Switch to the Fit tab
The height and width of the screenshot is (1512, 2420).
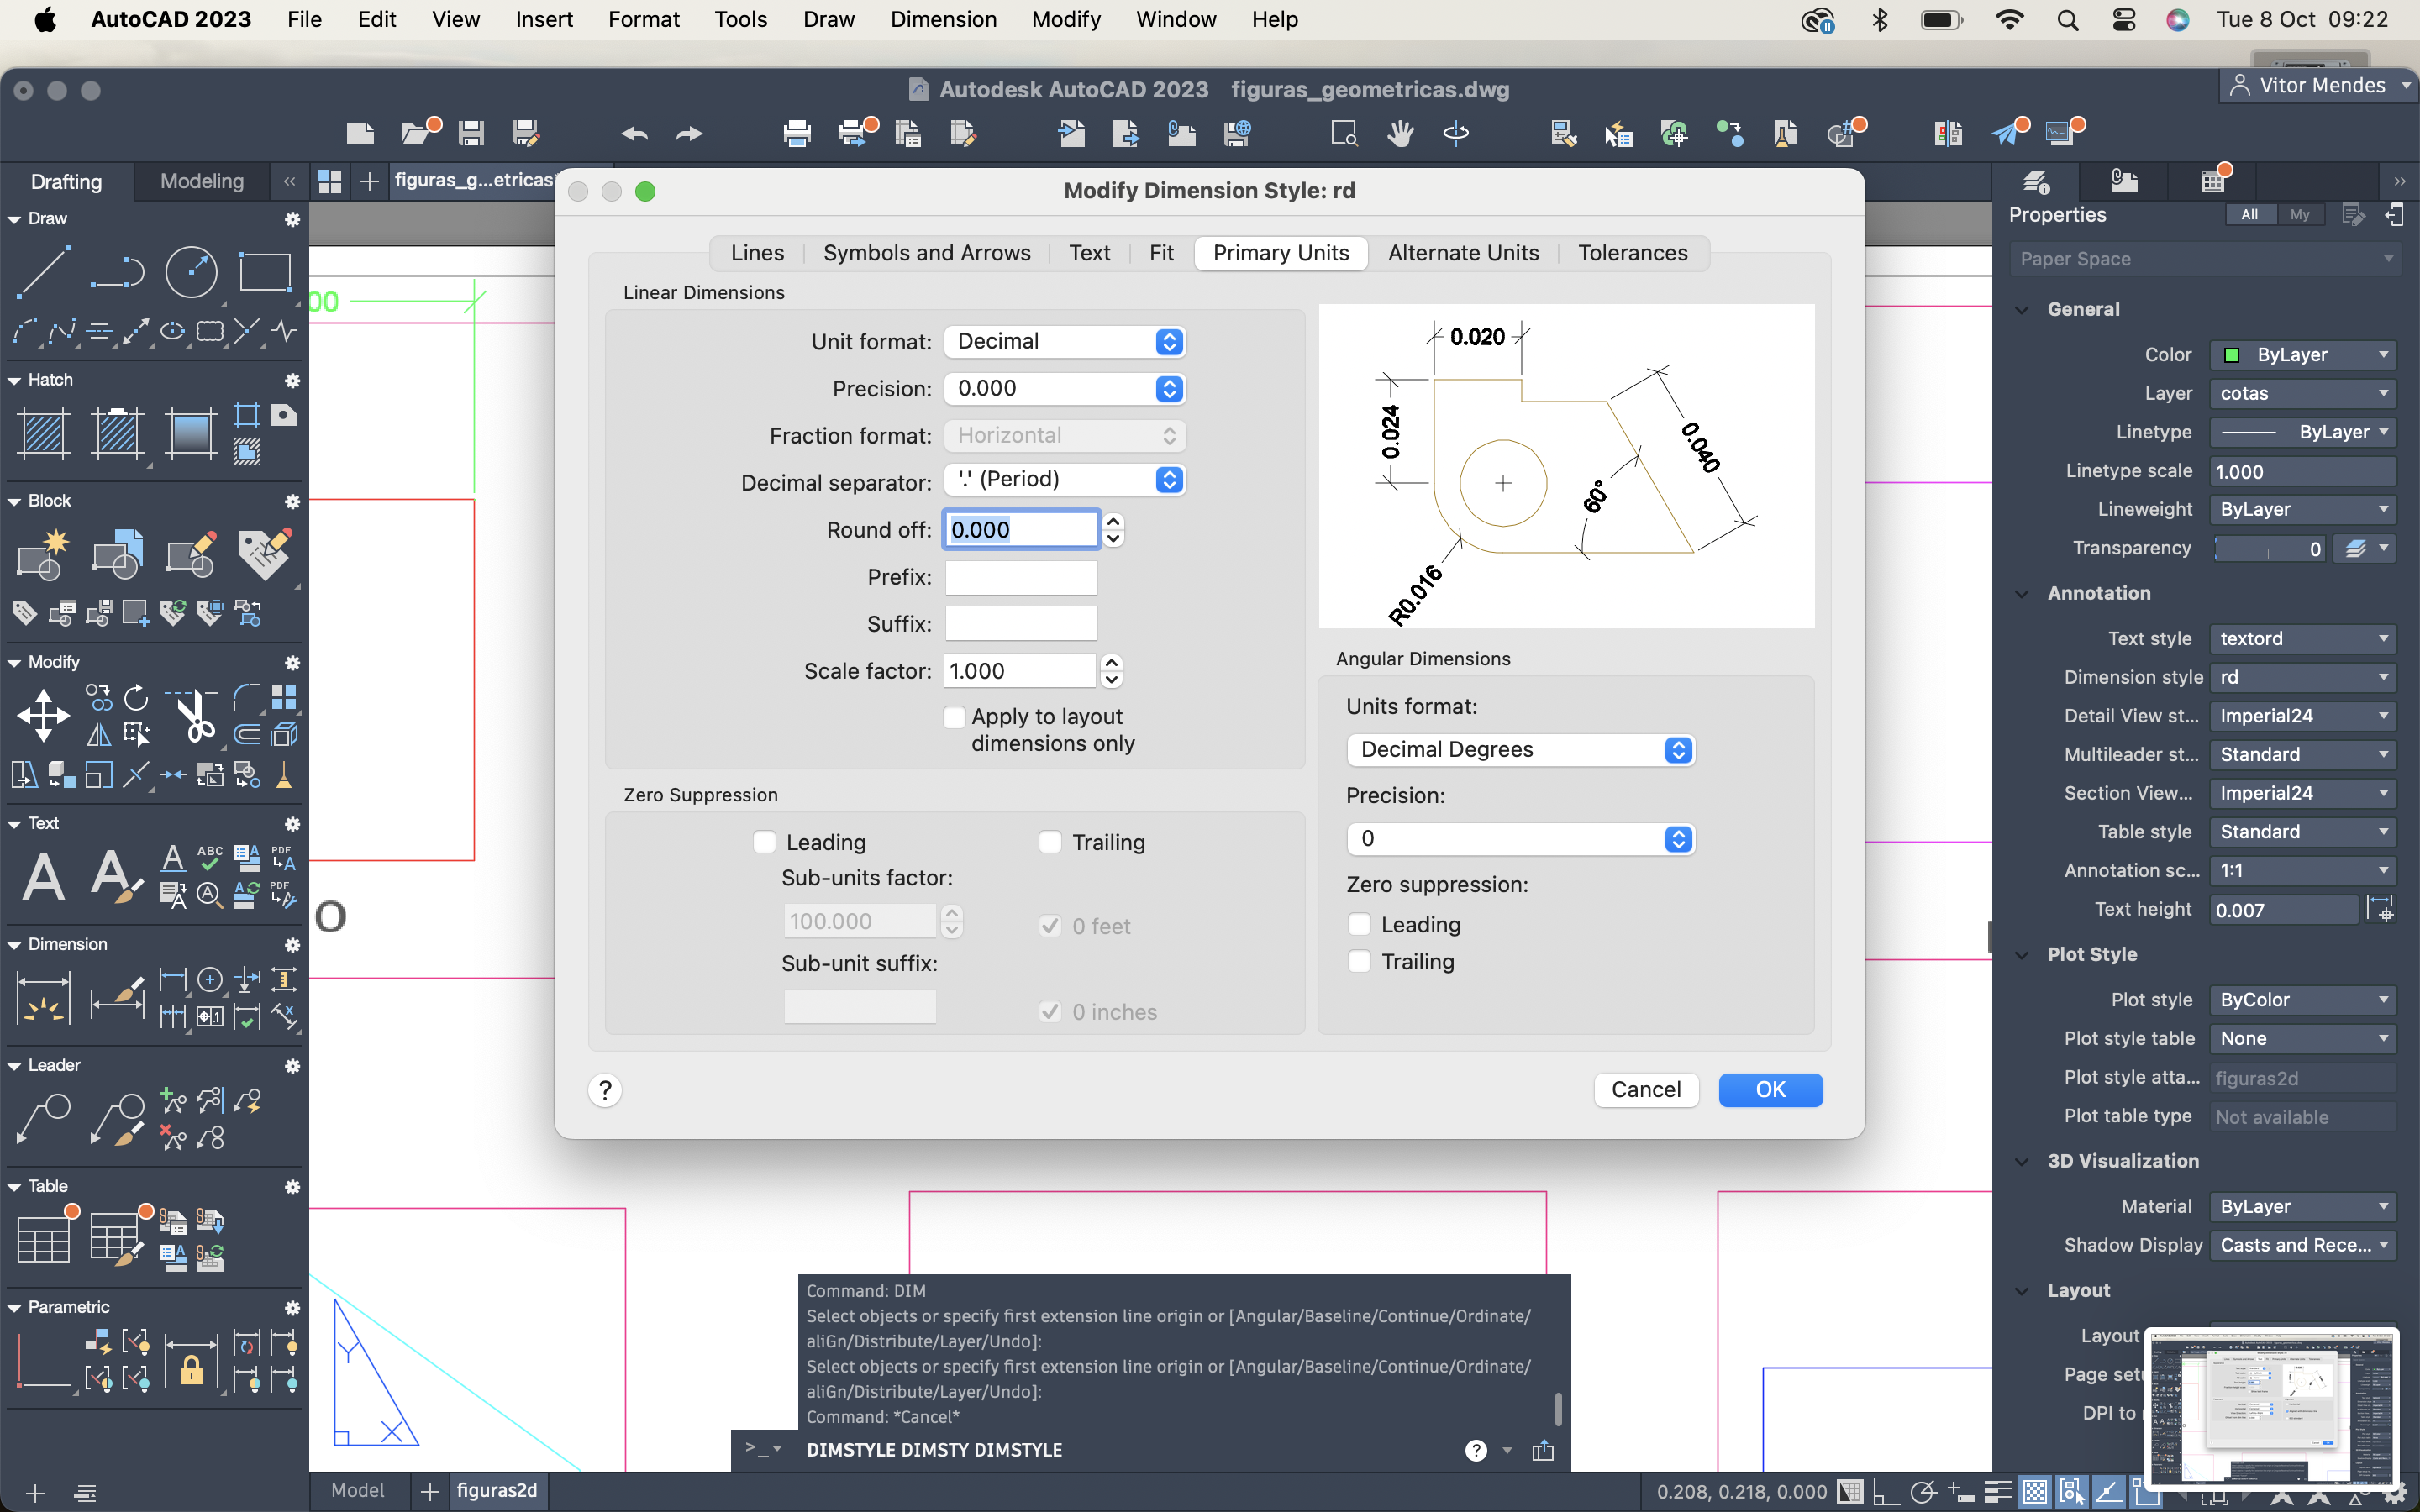pyautogui.click(x=1161, y=253)
